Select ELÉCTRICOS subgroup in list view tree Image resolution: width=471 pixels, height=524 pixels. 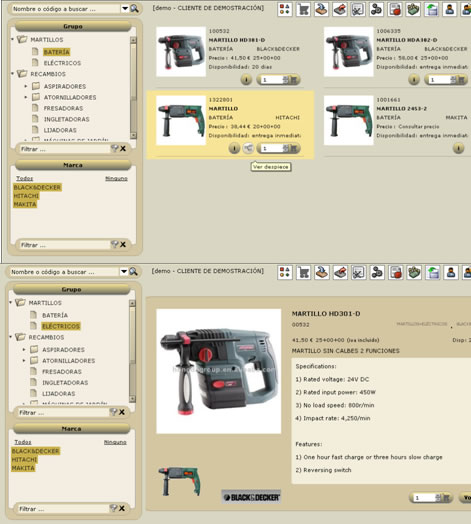62,63
